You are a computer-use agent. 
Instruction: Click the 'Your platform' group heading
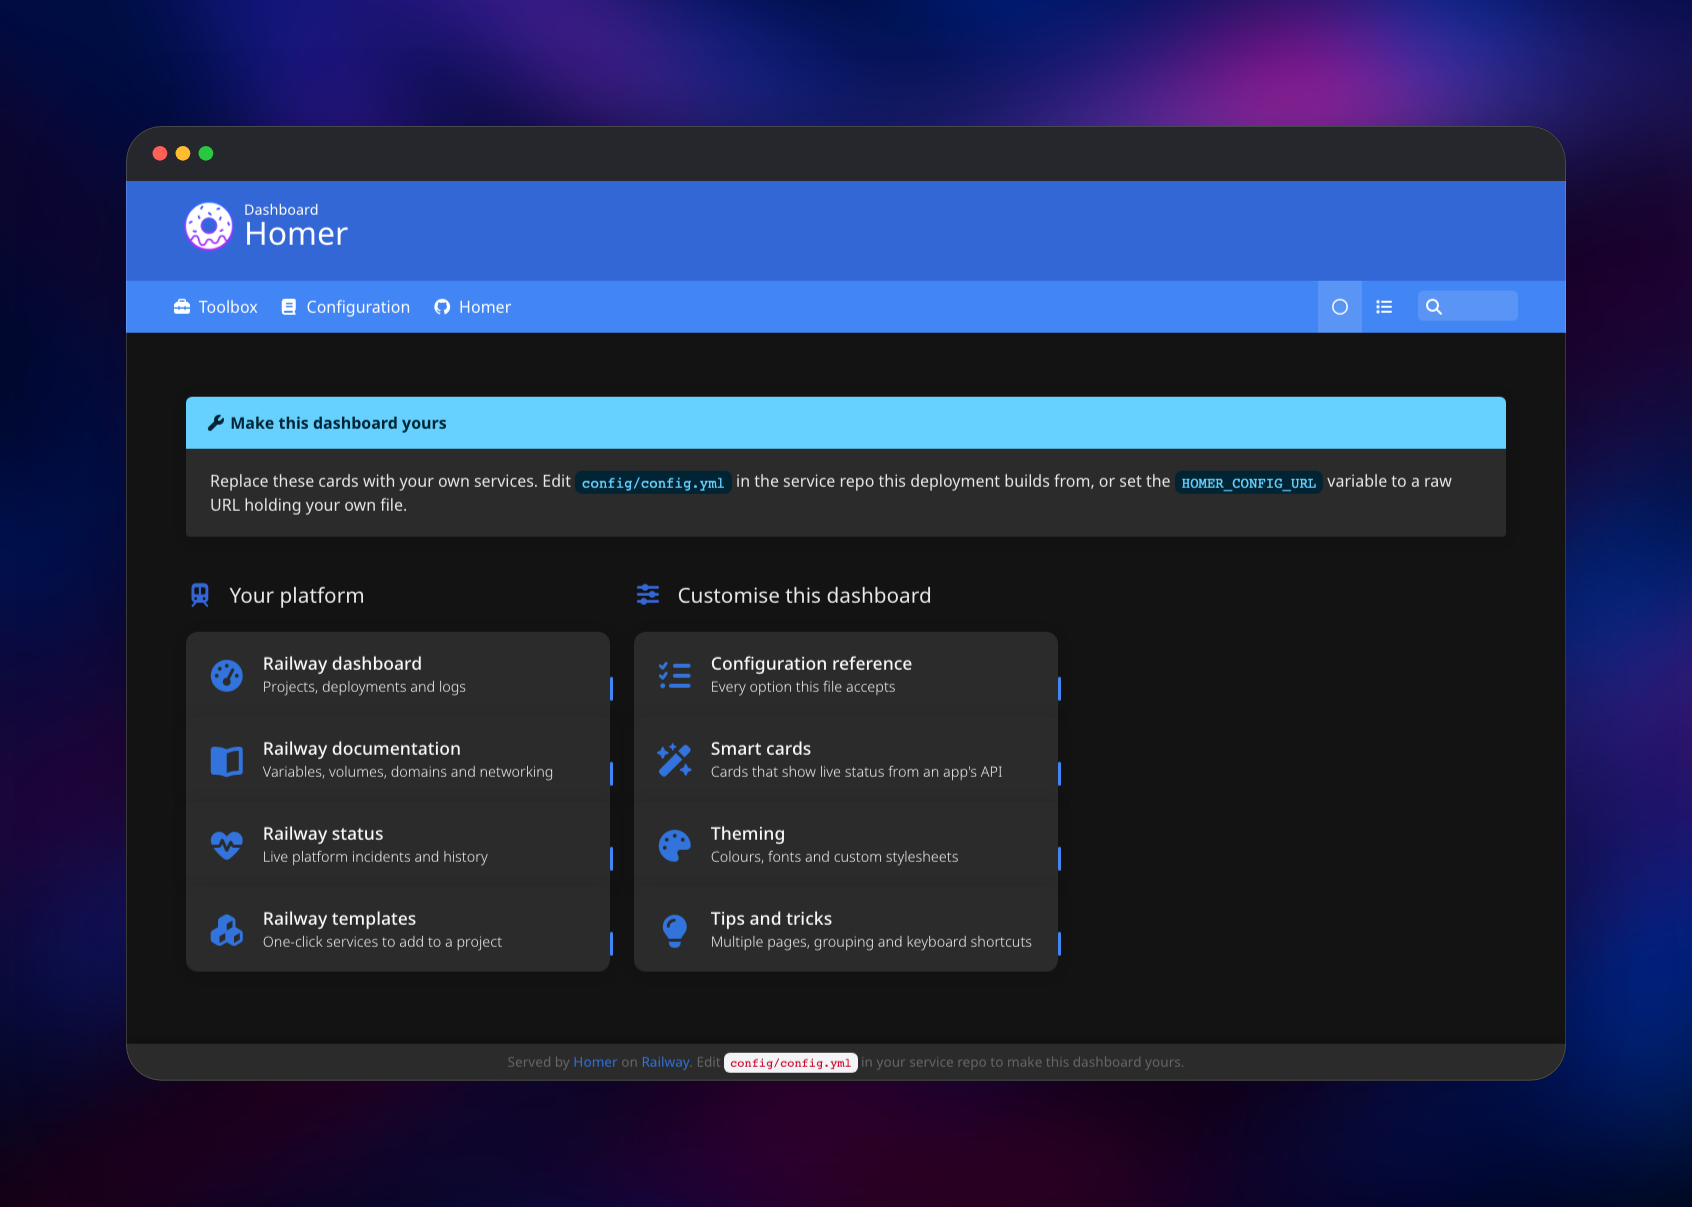[x=296, y=596]
